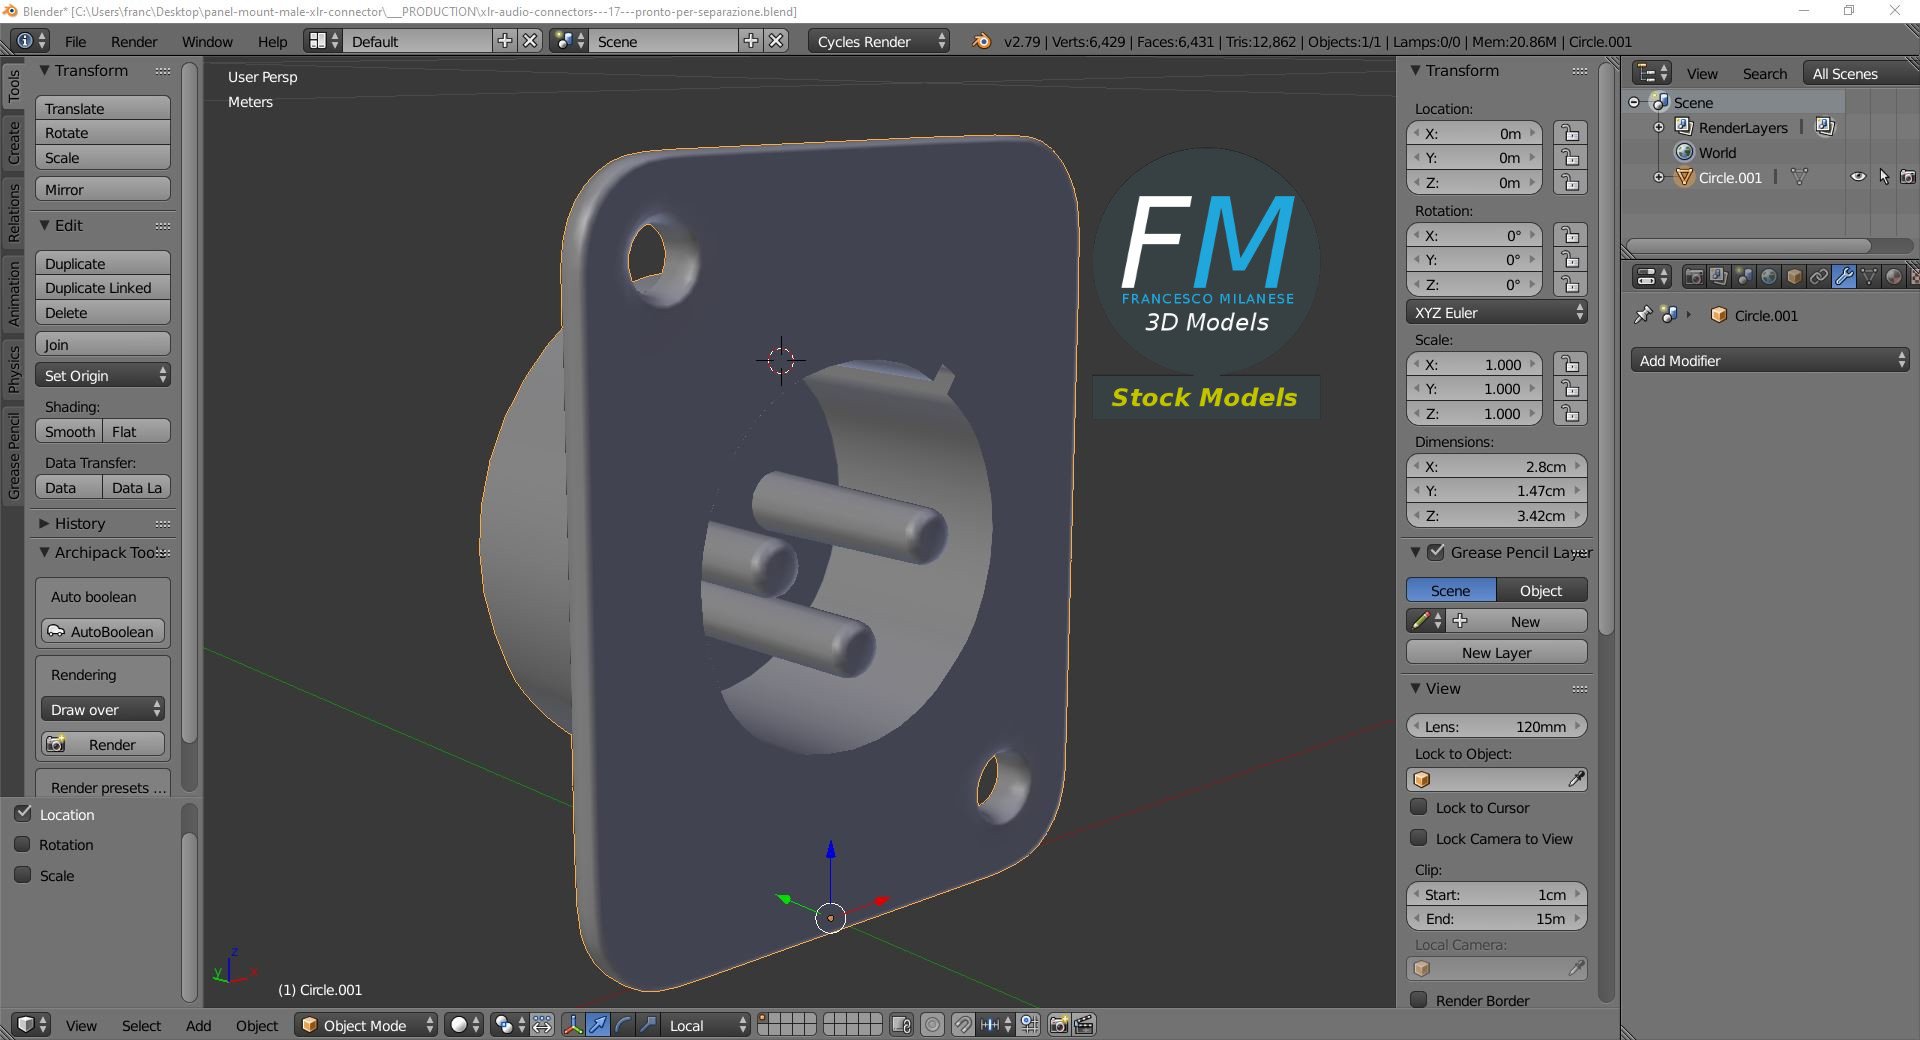The image size is (1920, 1040).
Task: Select the Modifiers wrench tab
Action: (1844, 277)
